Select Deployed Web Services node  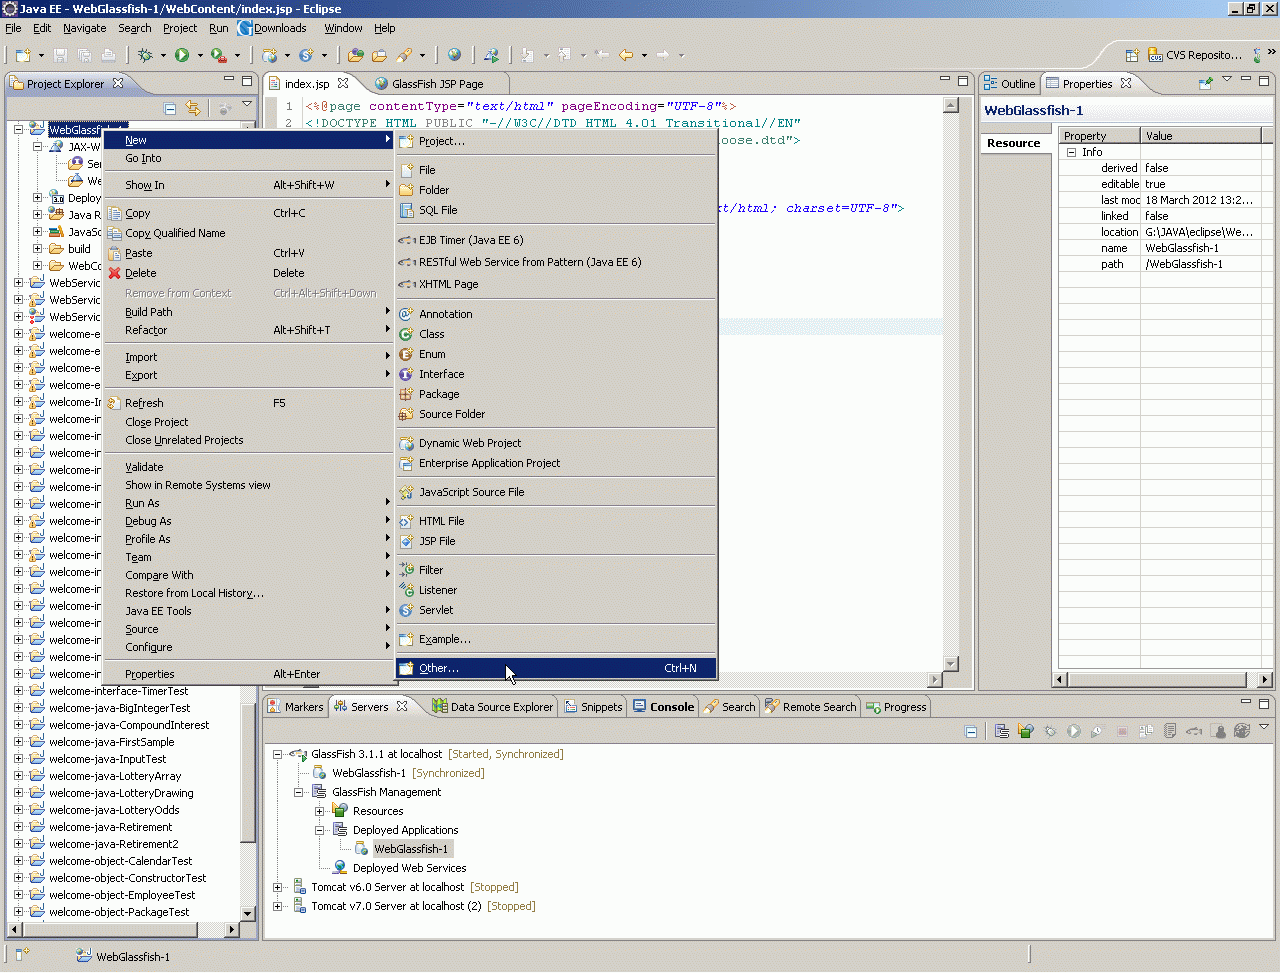tap(409, 868)
